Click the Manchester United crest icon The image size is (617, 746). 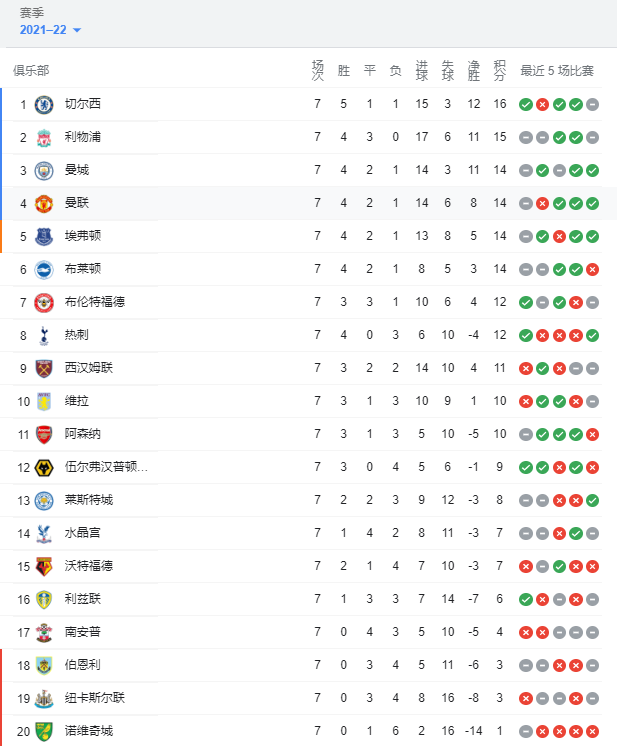44,204
